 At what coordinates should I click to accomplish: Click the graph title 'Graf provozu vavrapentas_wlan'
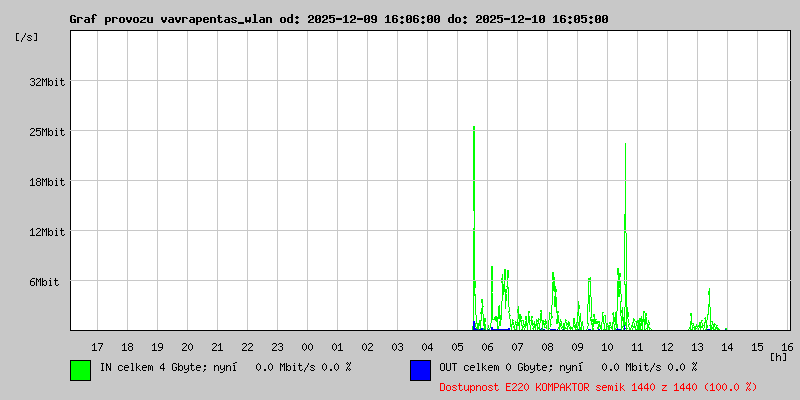(x=171, y=19)
